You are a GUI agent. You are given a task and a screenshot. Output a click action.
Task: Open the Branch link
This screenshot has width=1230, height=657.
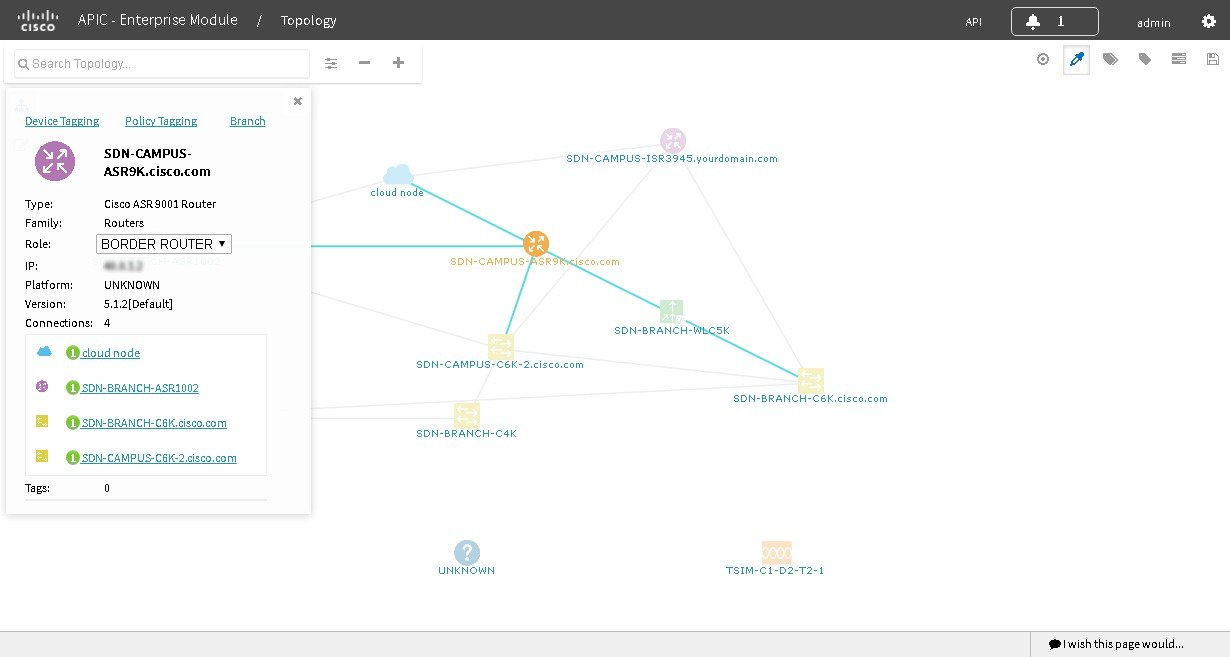click(248, 121)
